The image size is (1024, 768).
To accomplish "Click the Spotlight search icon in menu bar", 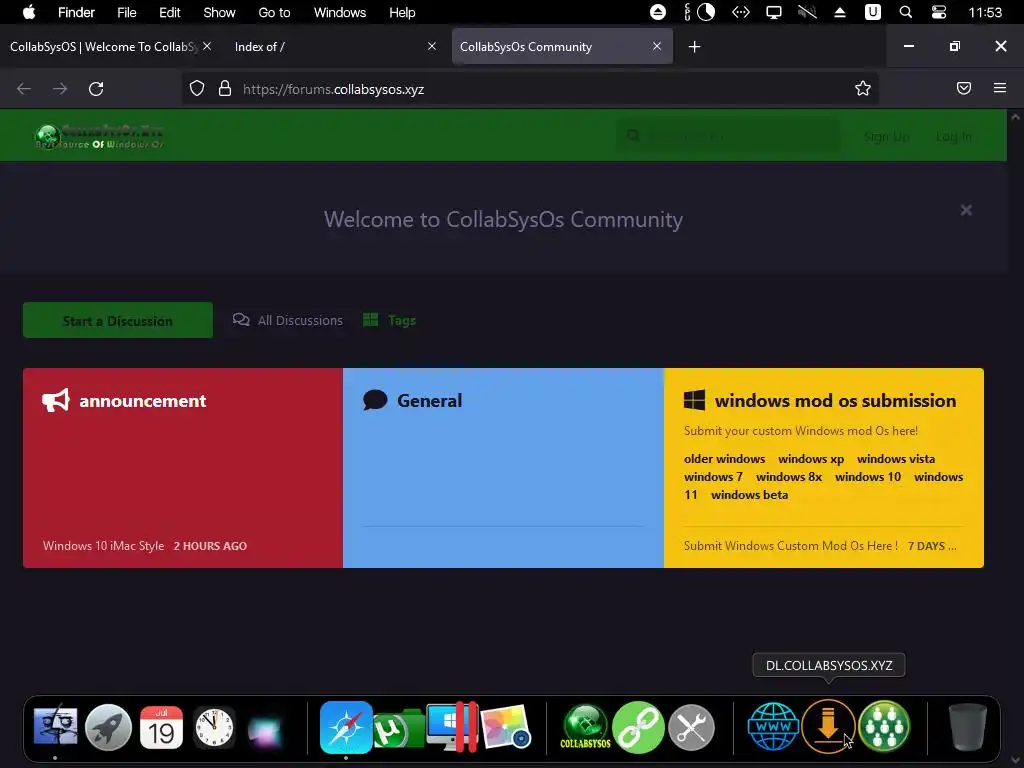I will pyautogui.click(x=906, y=12).
